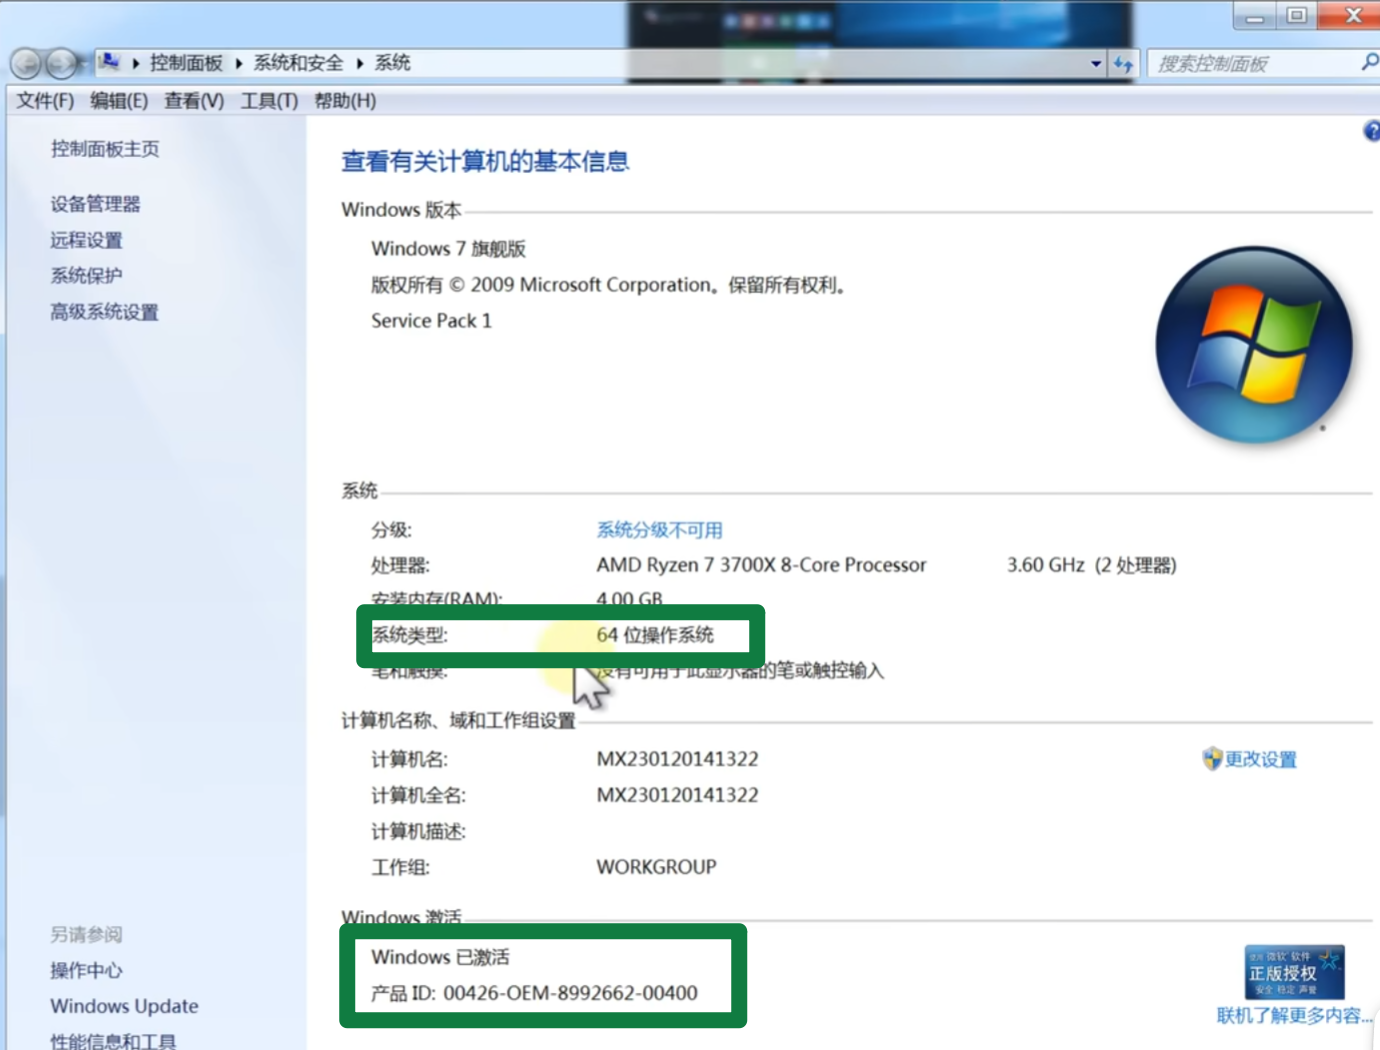Open the 帮助(H) menu
Image resolution: width=1380 pixels, height=1050 pixels.
coord(345,101)
